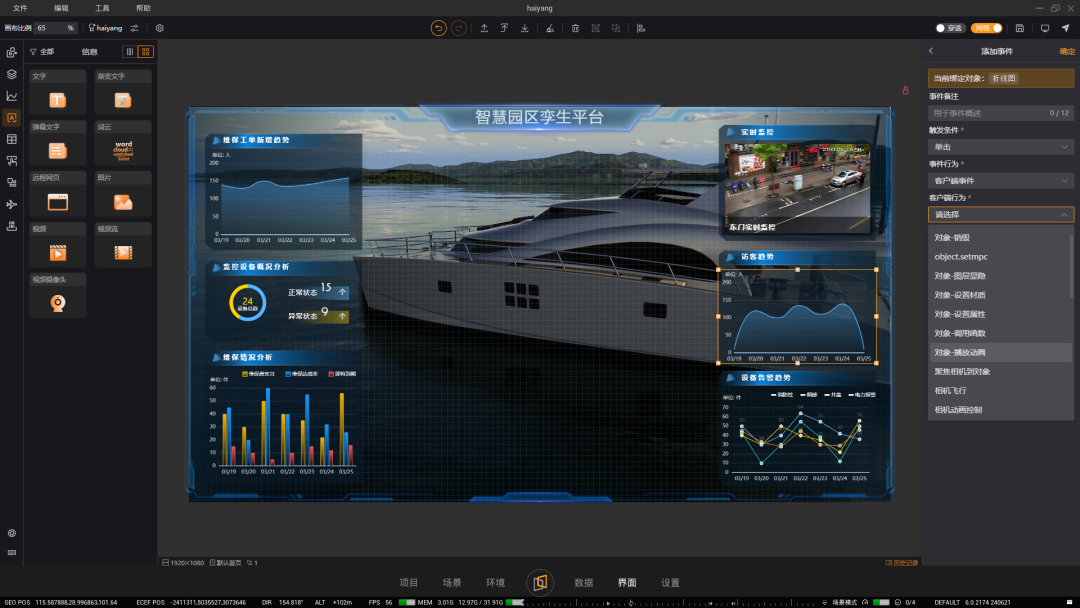
Task: Select the 词云 word cloud component
Action: [123, 145]
